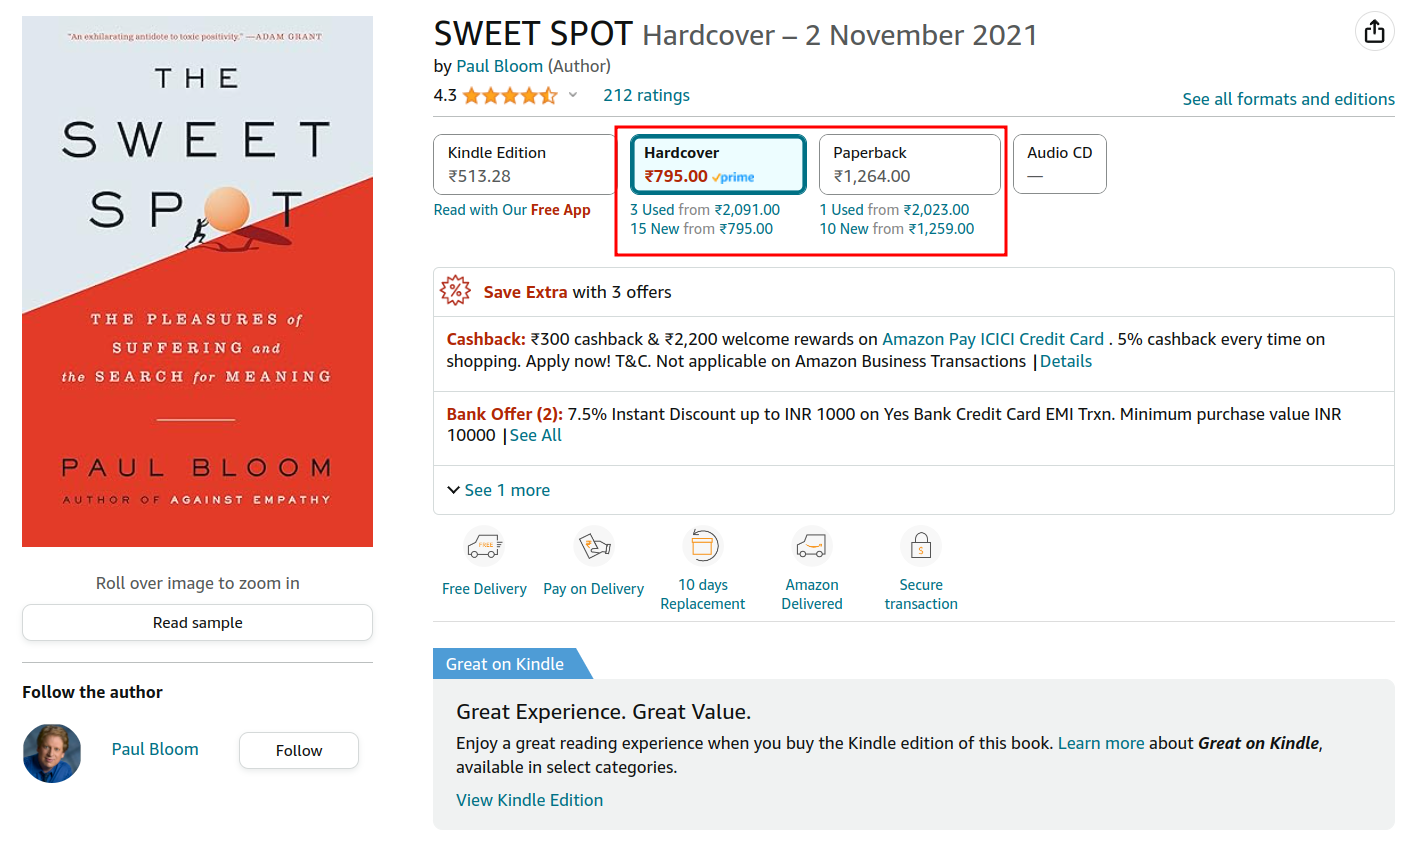1425x853 pixels.
Task: Open 1 Used from ₹2,023.00 paperback offers
Action: (894, 210)
